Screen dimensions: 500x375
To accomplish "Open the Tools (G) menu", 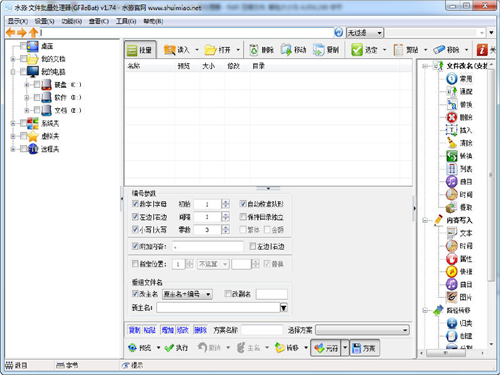I will tap(126, 21).
